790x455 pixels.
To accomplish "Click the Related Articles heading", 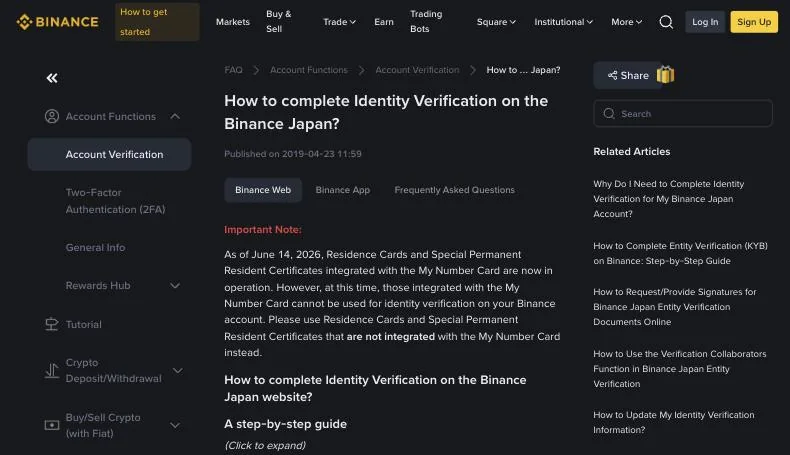I will [631, 152].
